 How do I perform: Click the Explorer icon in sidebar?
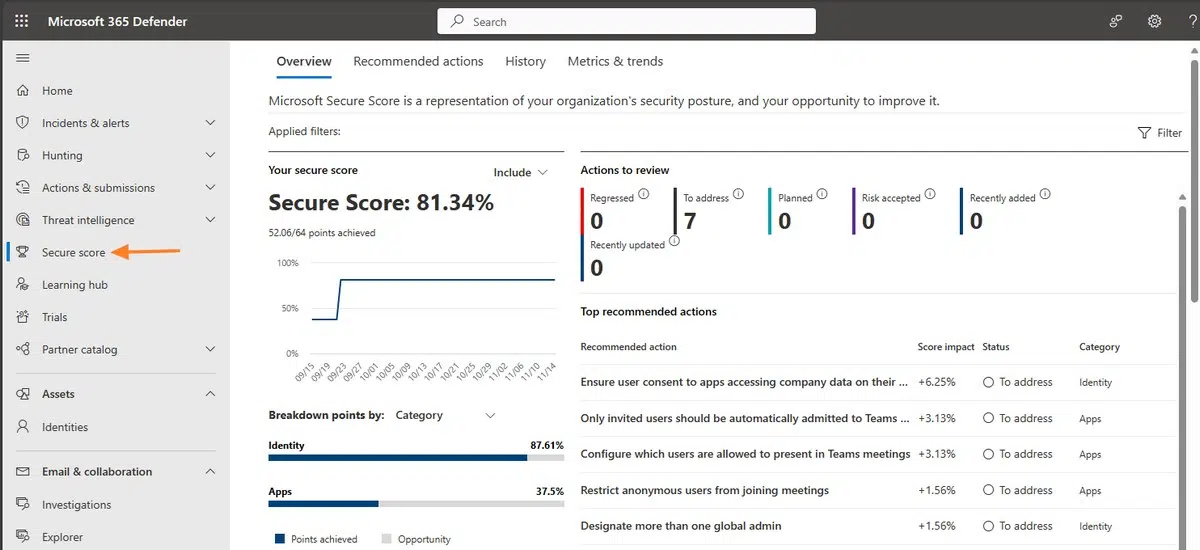[x=22, y=537]
